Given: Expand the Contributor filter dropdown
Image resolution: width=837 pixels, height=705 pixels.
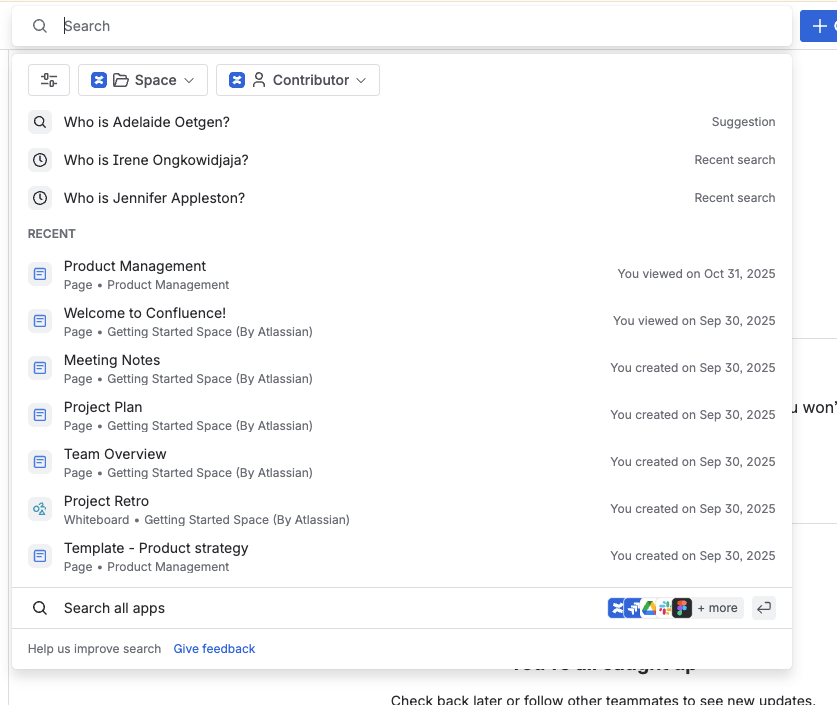Looking at the screenshot, I should click(297, 80).
